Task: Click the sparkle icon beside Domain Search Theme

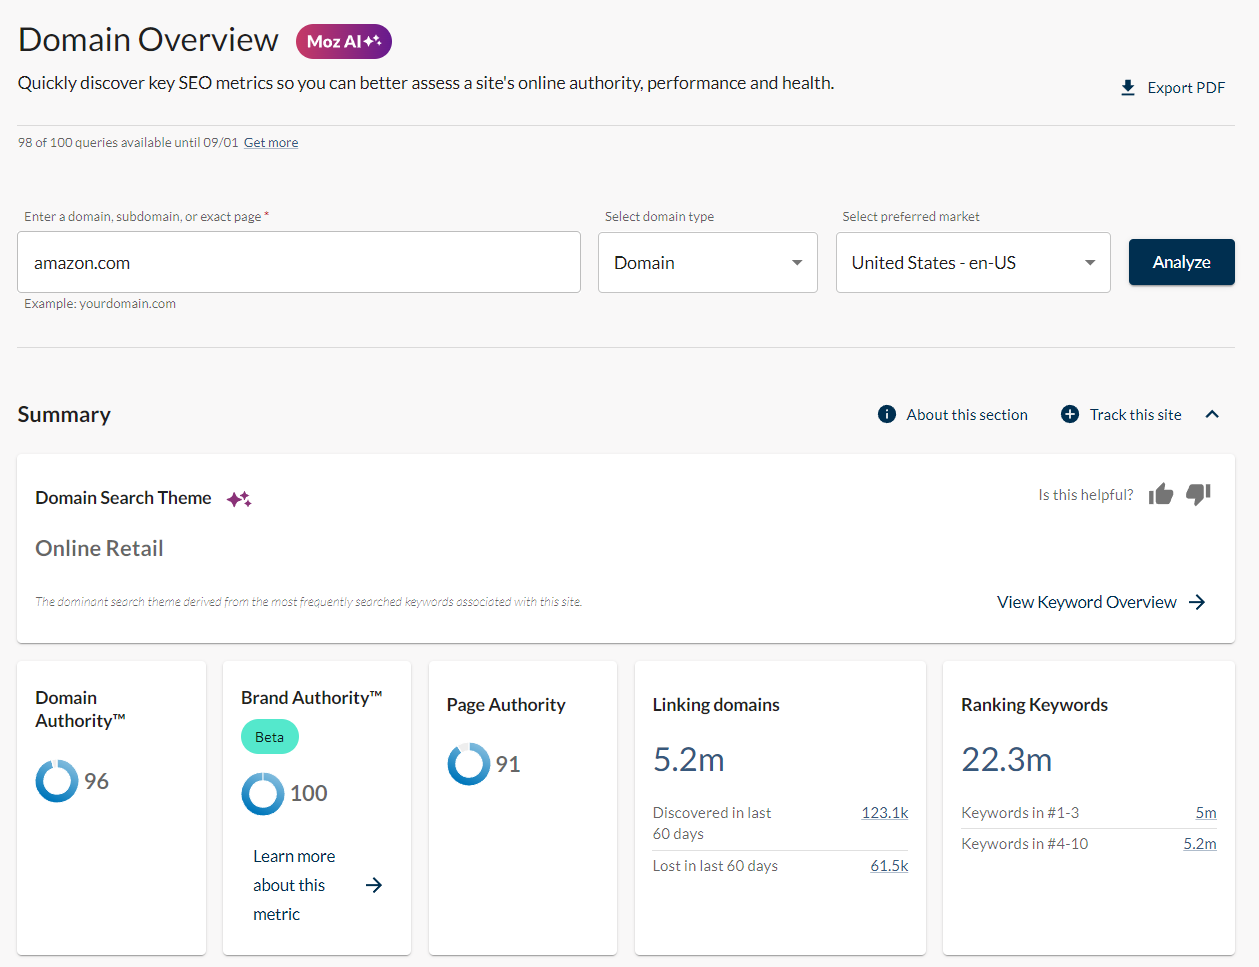Action: [x=239, y=499]
